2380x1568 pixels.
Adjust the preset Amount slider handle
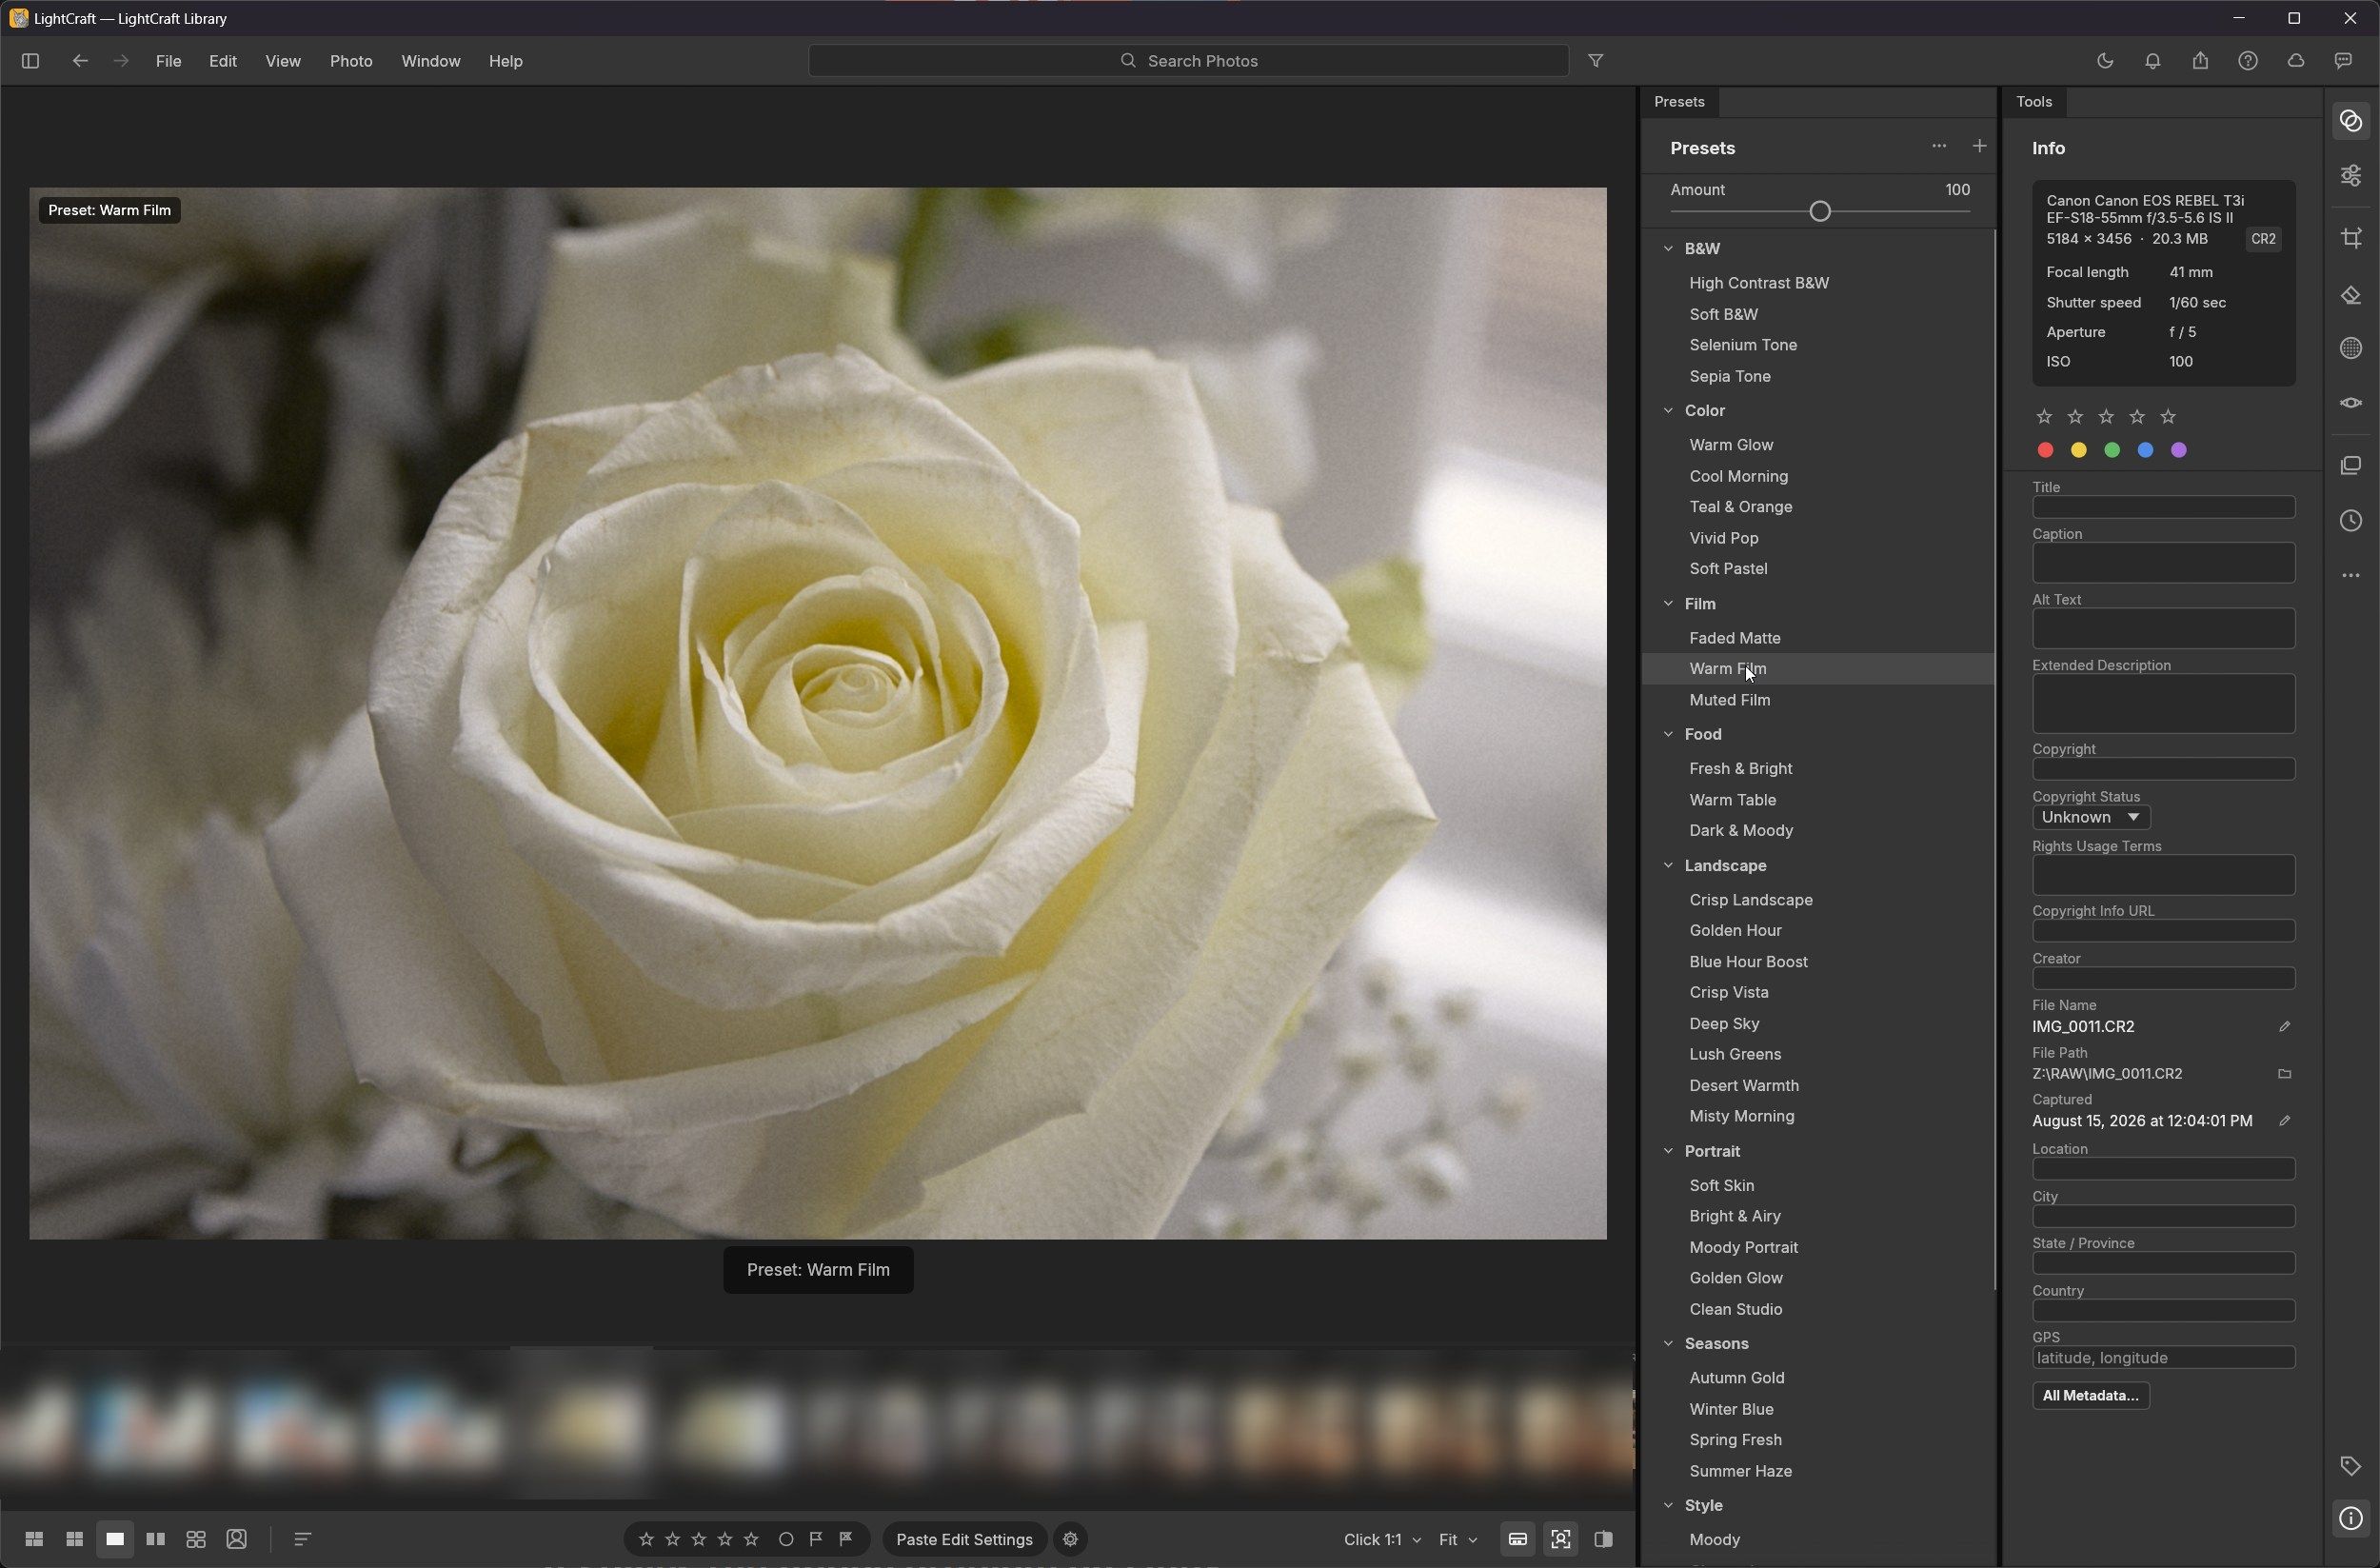[x=1820, y=211]
